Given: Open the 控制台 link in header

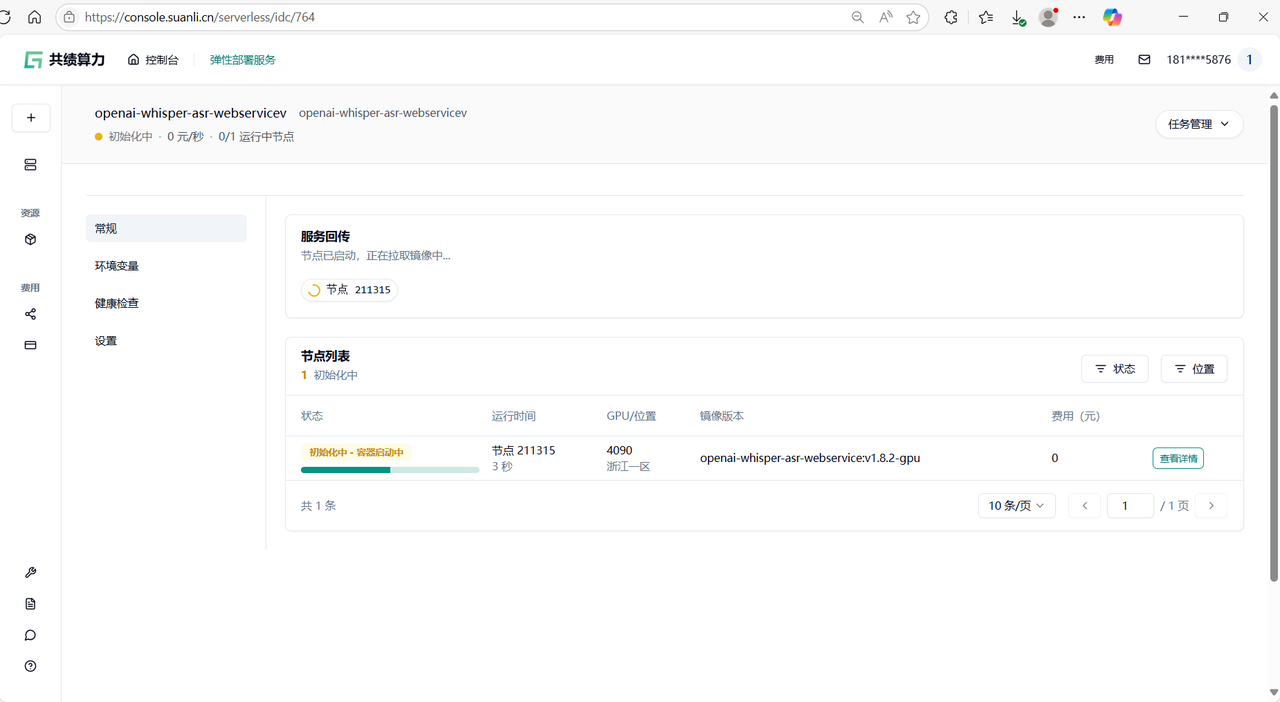Looking at the screenshot, I should [x=153, y=60].
